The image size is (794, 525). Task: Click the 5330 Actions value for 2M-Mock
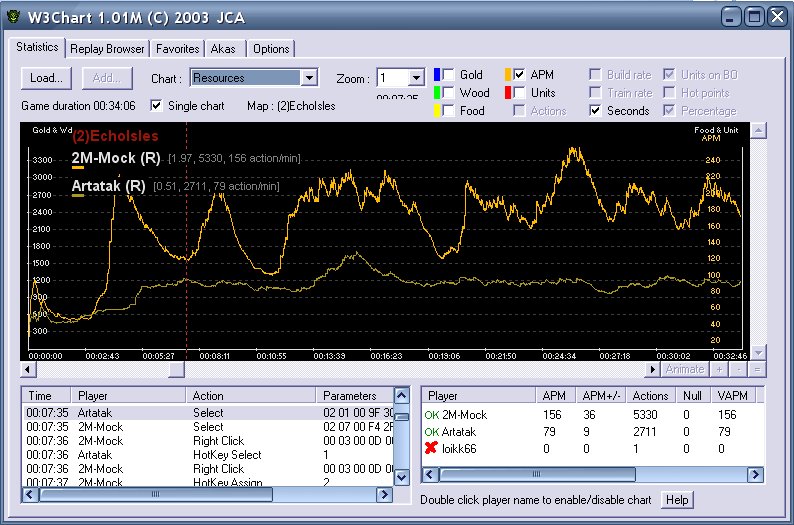pyautogui.click(x=645, y=415)
